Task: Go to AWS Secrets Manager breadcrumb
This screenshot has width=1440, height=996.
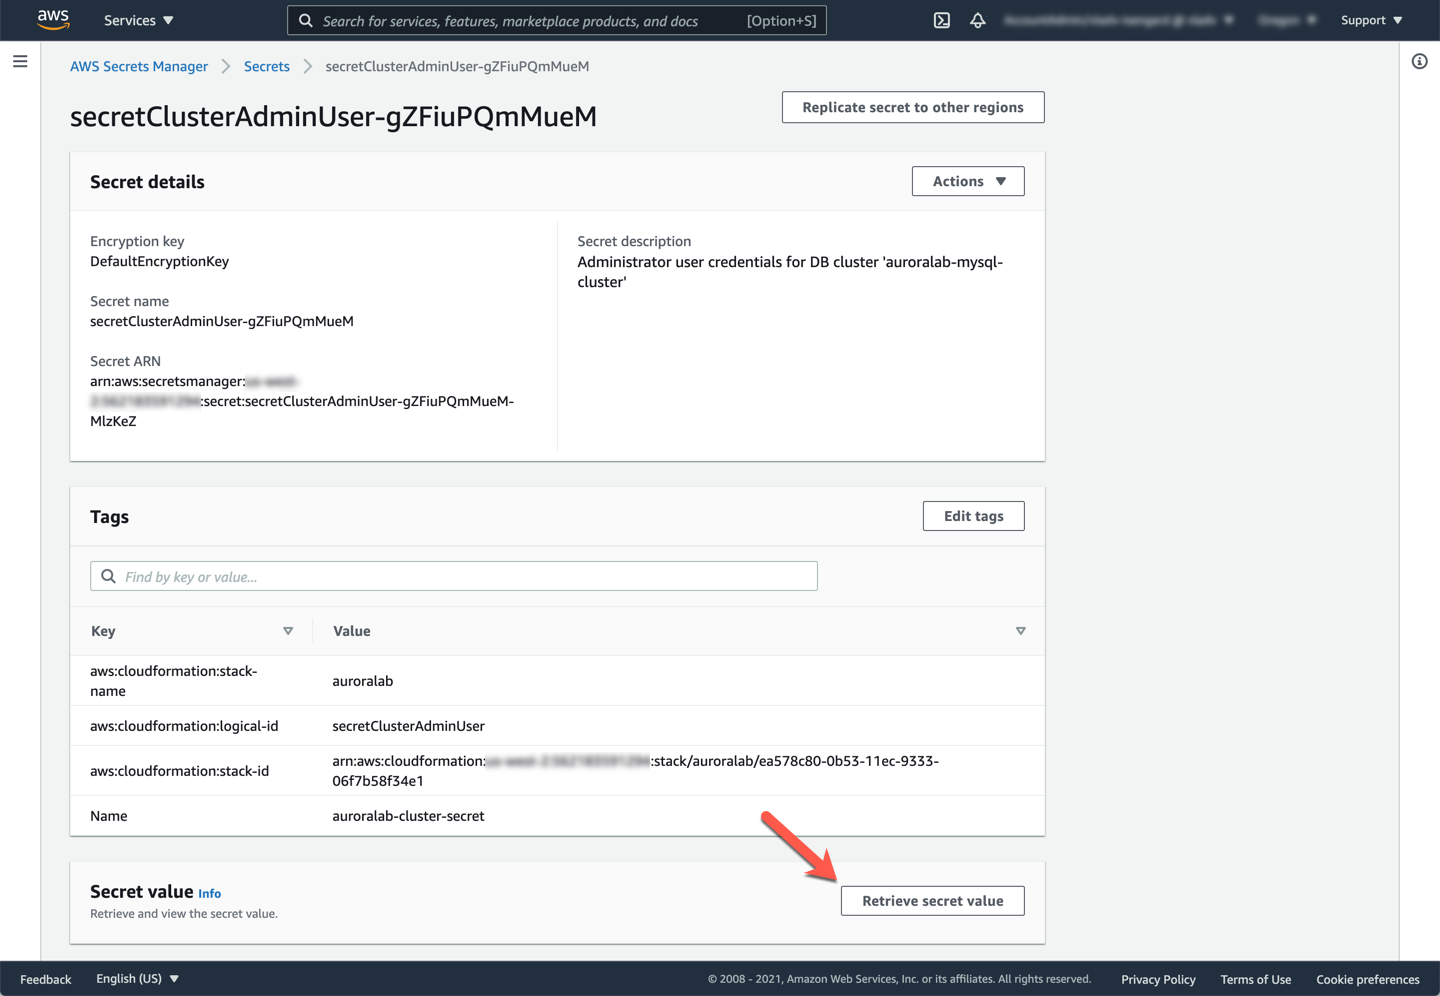Action: (139, 66)
